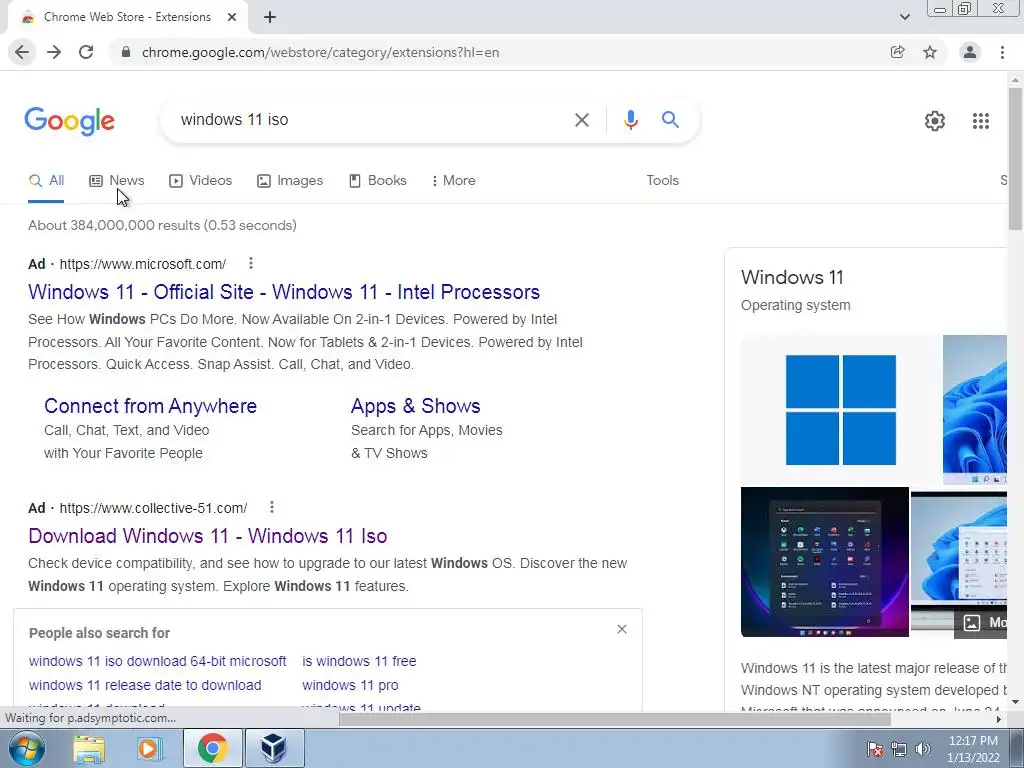Click the horizontal scrollbar right arrow
Viewport: 1024px width, 768px height.
click(998, 719)
